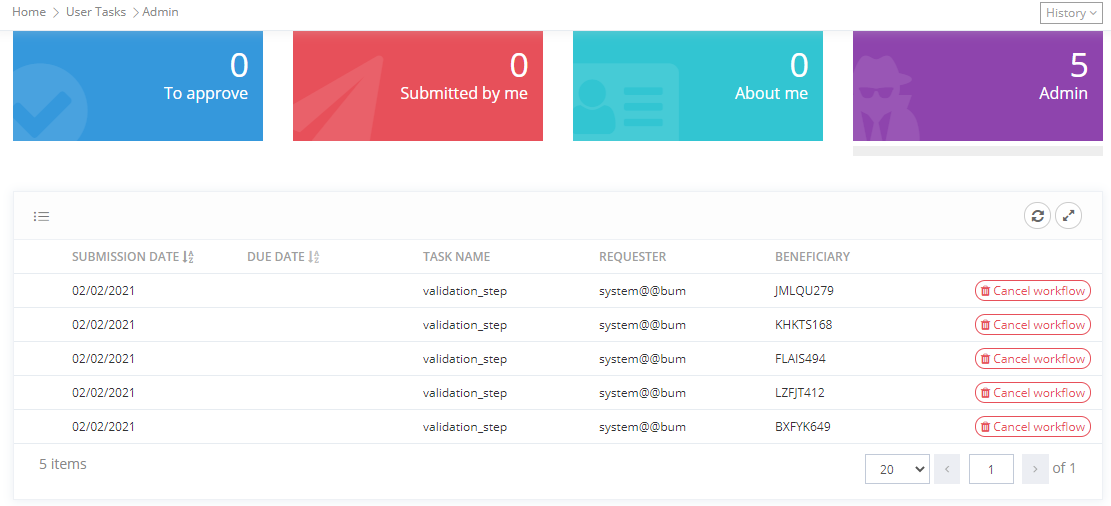Select the Submitted by me tile
Image resolution: width=1111 pixels, height=506 pixels.
click(418, 86)
